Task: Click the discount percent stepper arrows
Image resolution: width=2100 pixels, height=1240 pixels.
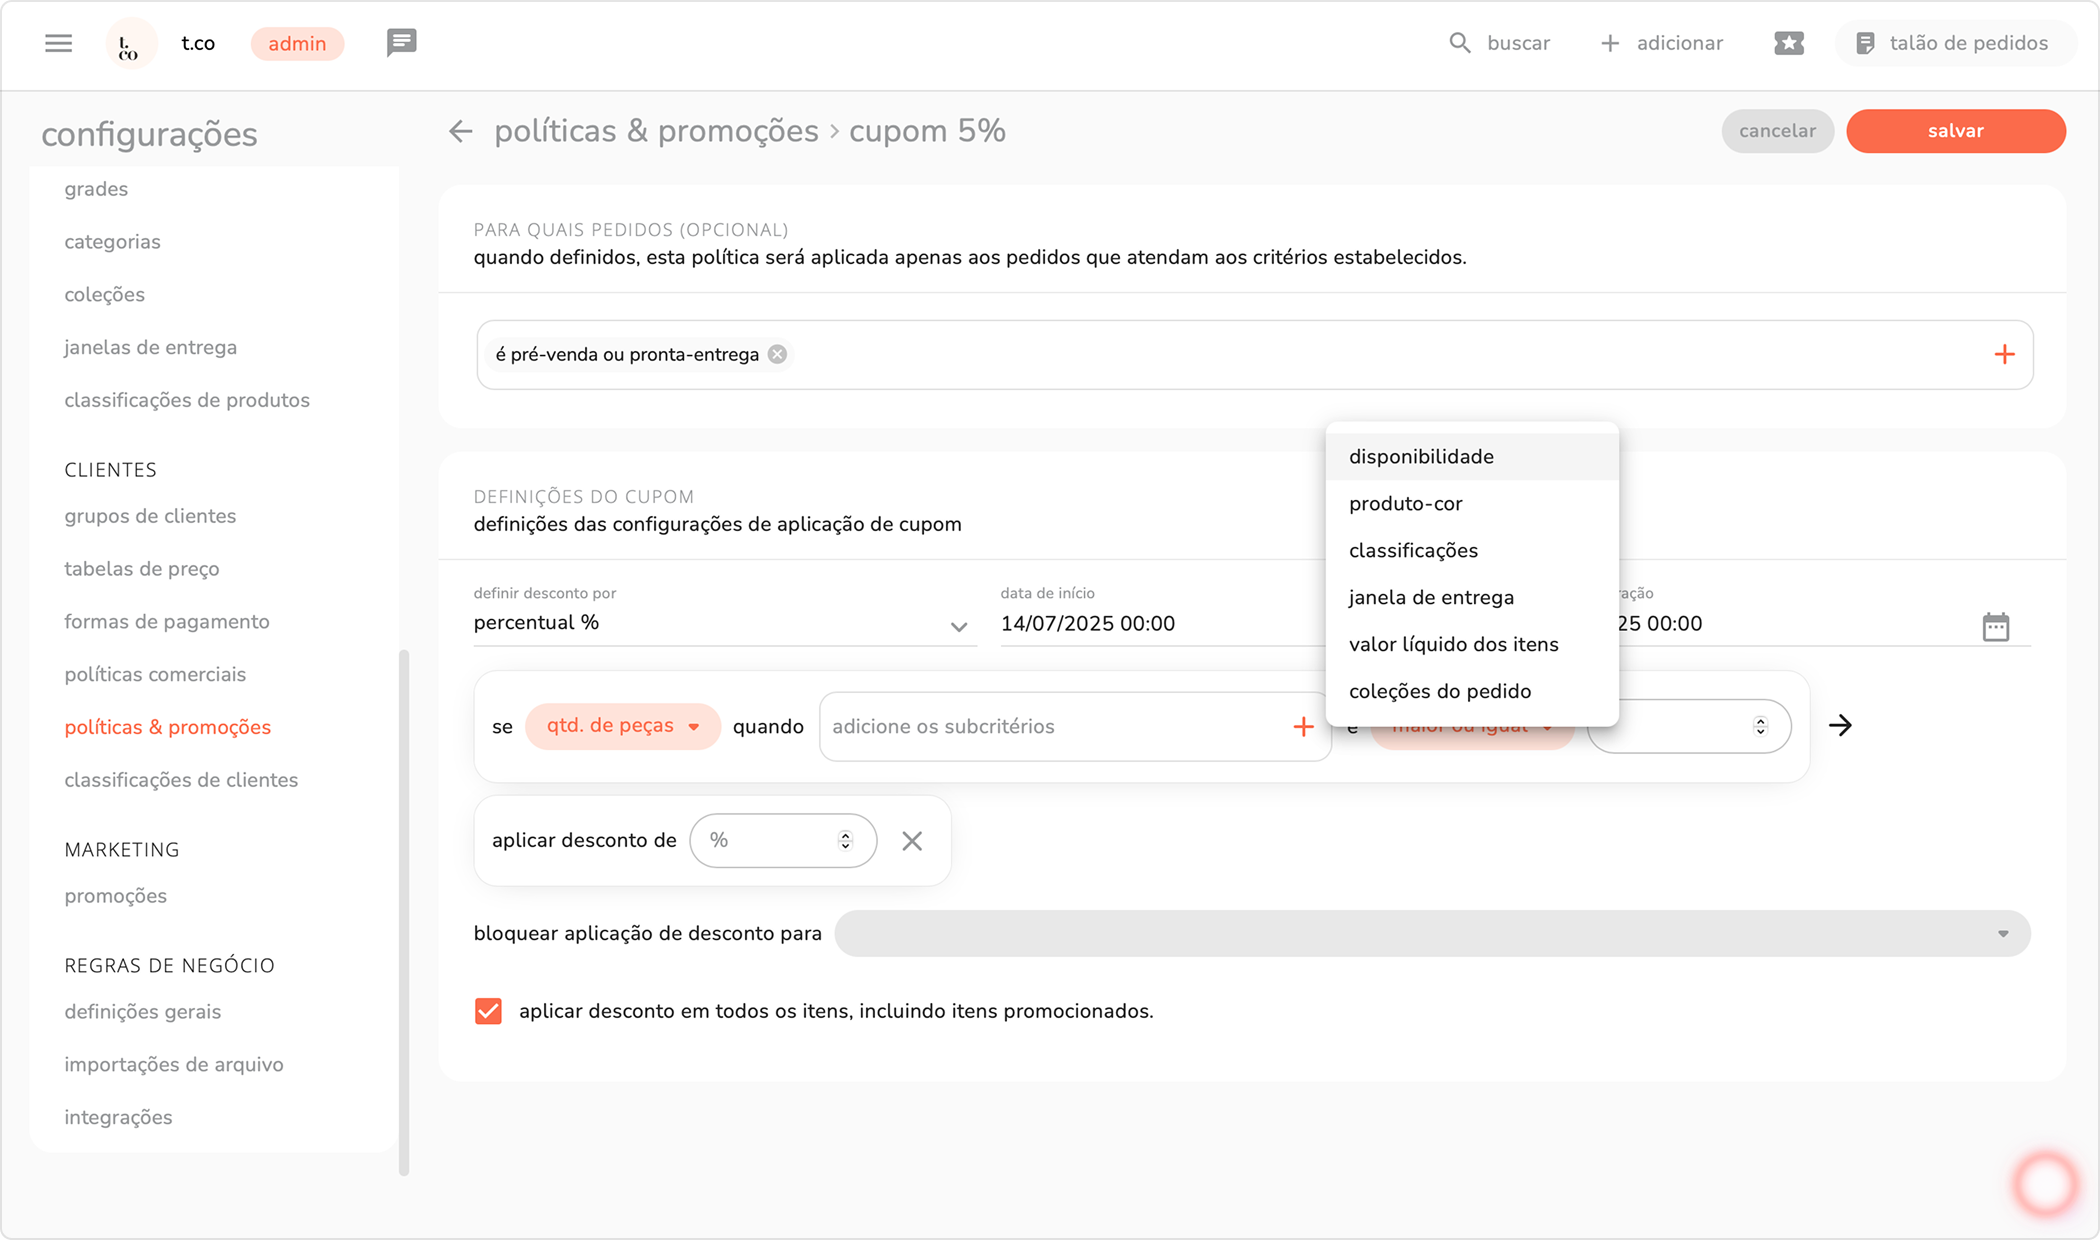Action: 845,841
